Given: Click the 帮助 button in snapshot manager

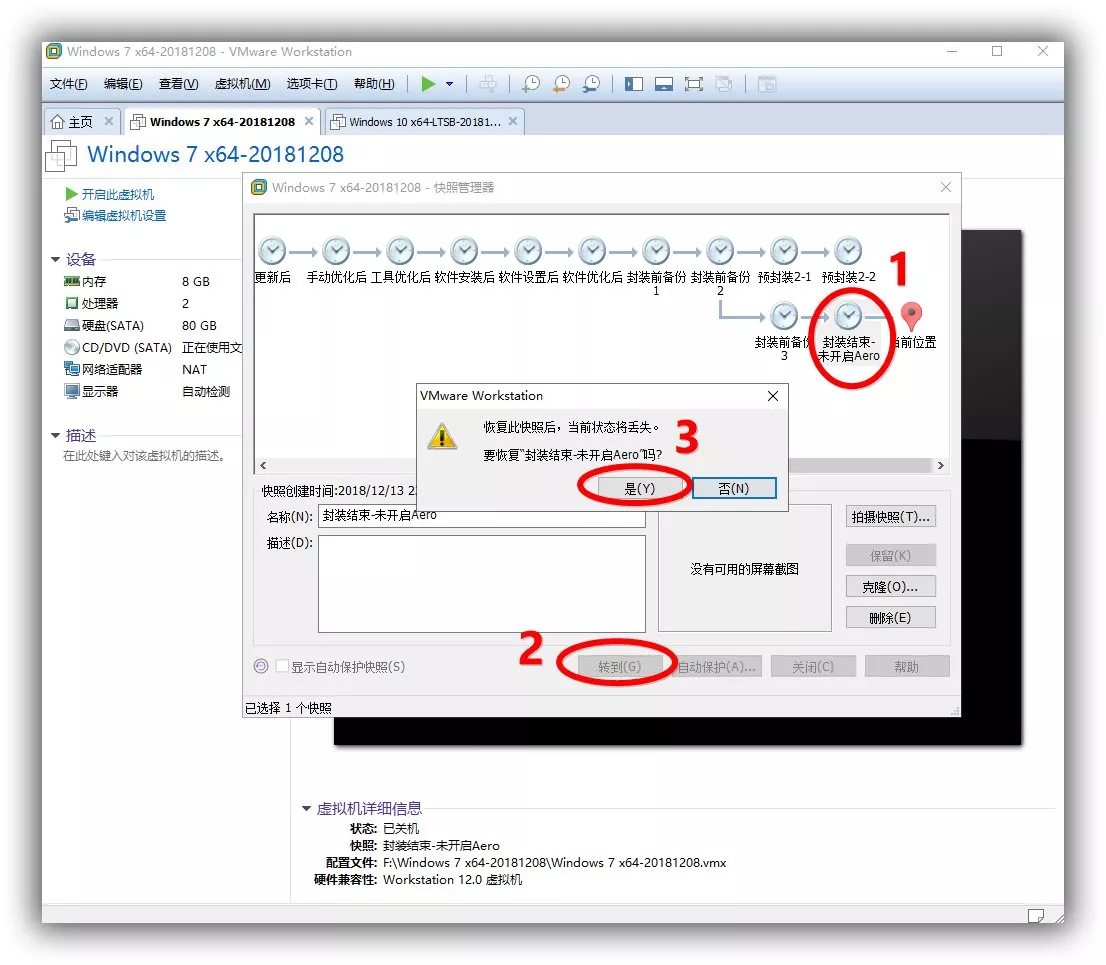Looking at the screenshot, I should [907, 667].
